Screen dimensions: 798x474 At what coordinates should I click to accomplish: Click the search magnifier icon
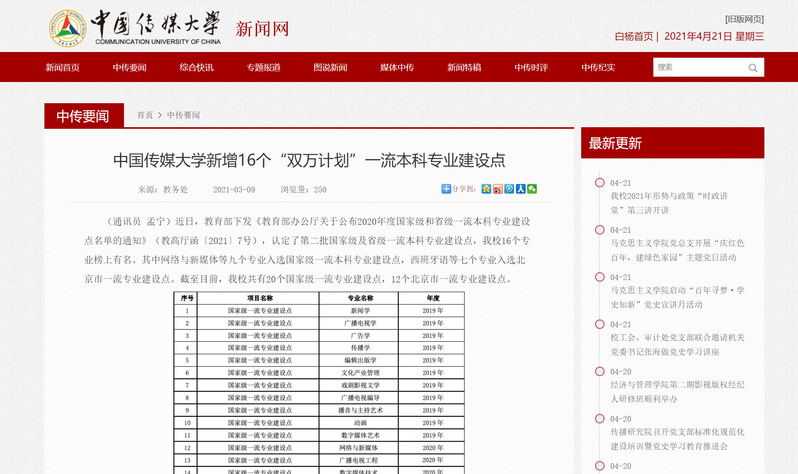pos(753,67)
